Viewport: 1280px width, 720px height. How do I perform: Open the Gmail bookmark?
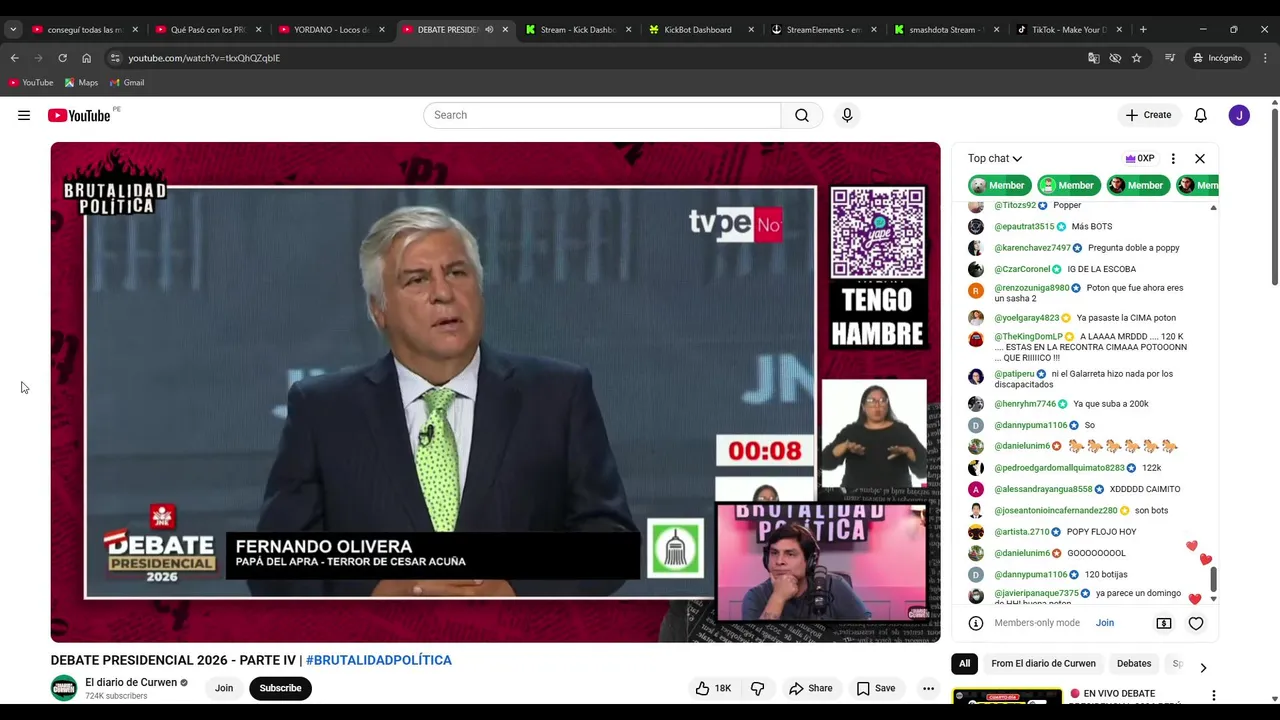pos(127,82)
